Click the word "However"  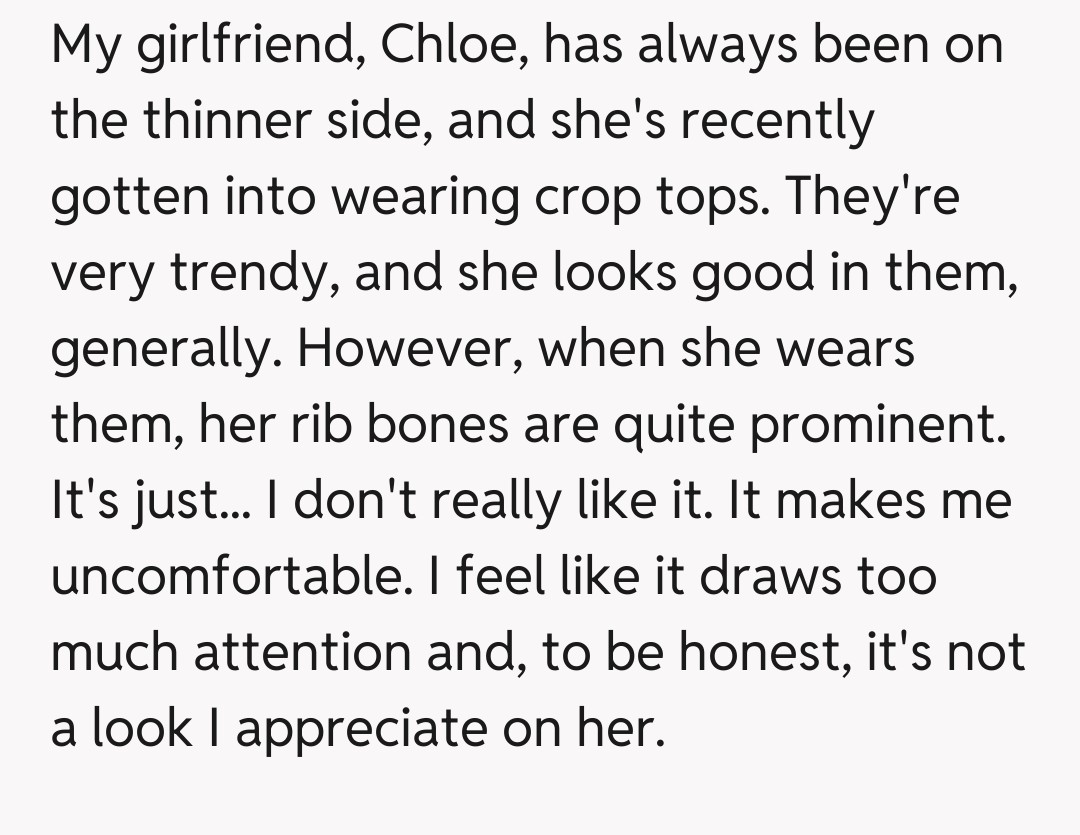point(399,350)
